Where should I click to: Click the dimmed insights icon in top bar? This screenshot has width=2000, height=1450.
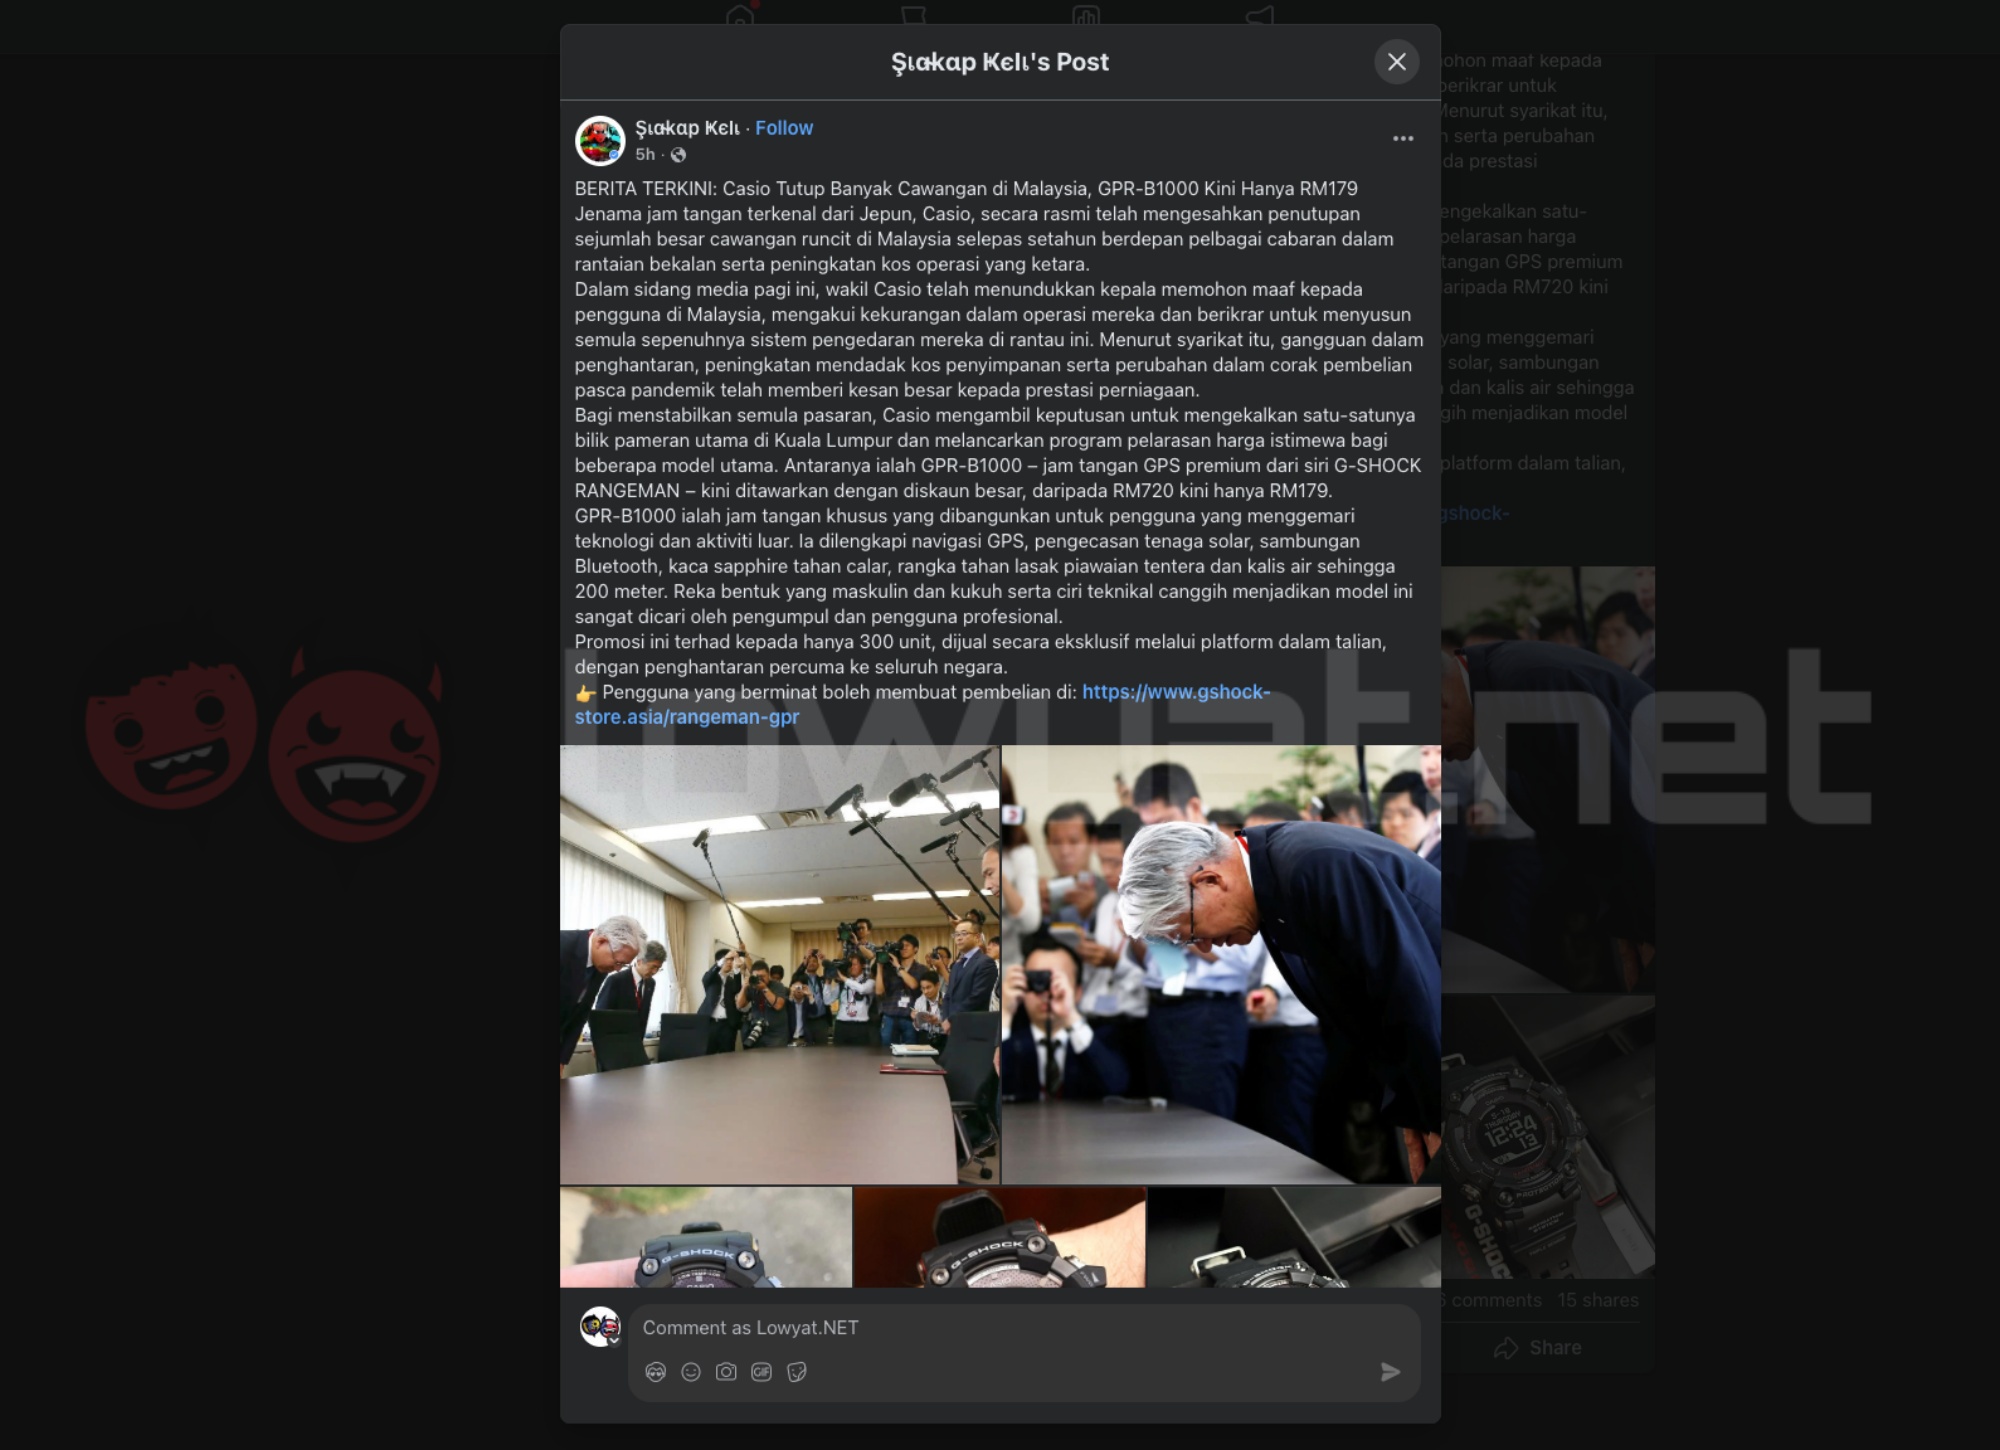pos(1086,16)
